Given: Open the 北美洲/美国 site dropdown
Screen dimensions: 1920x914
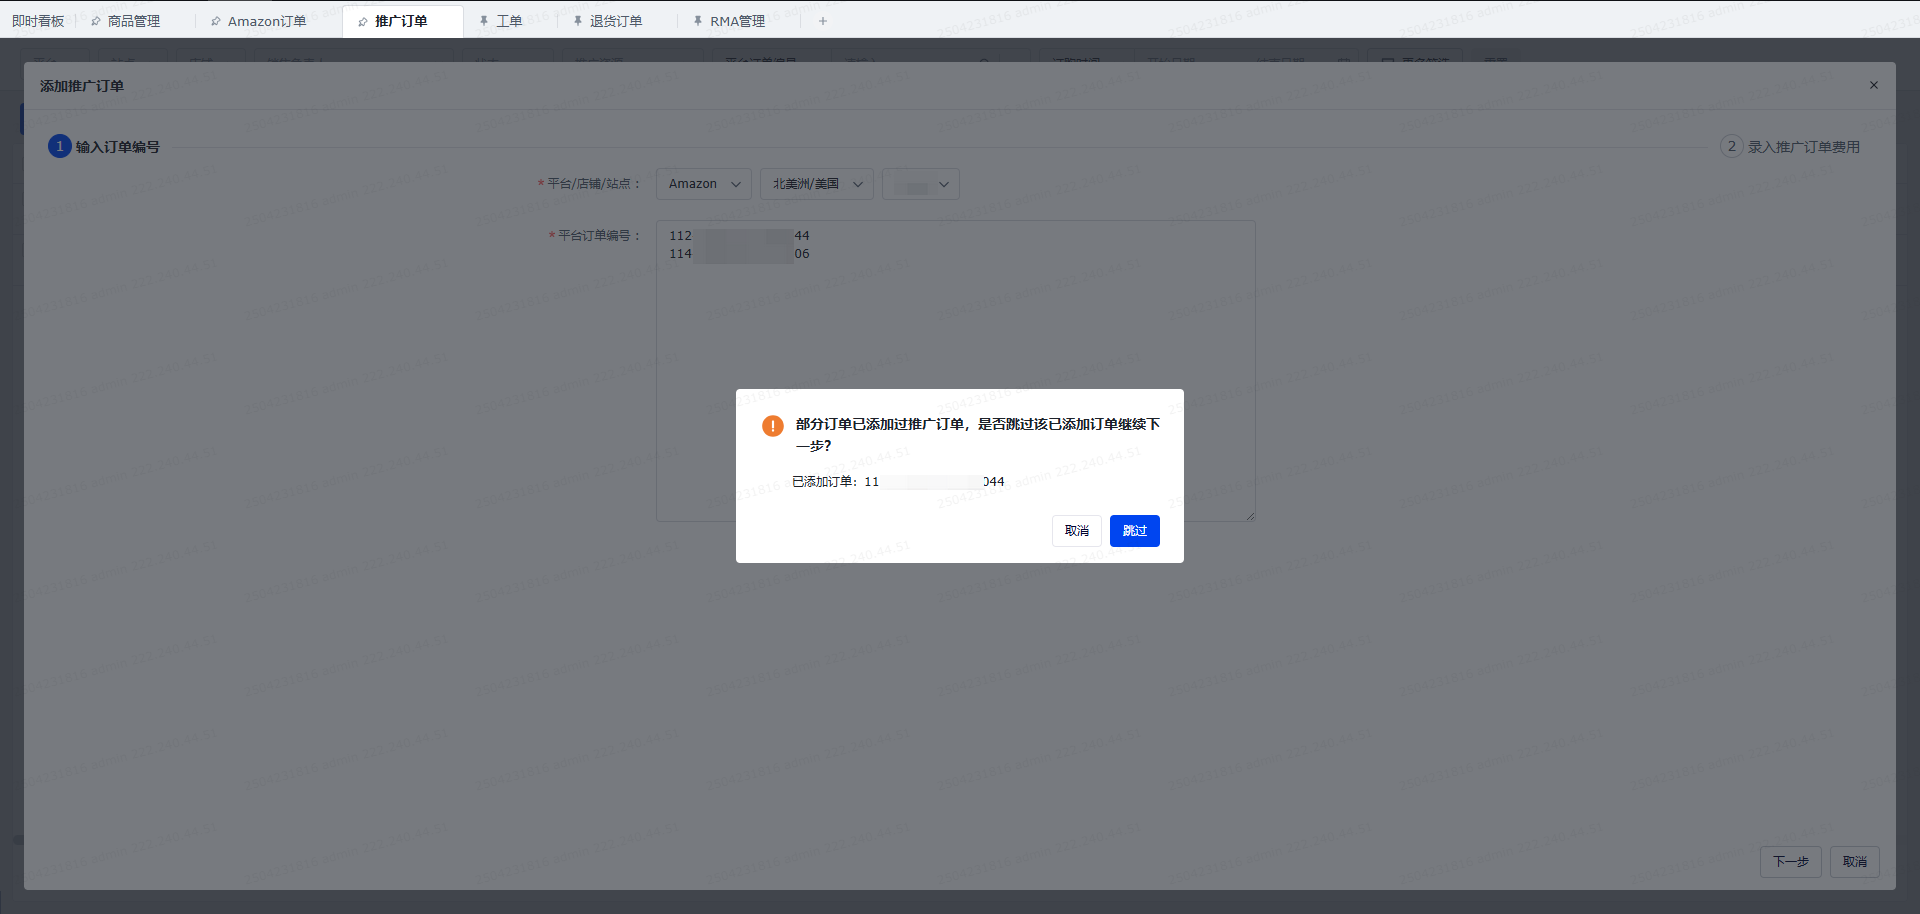Looking at the screenshot, I should pos(817,184).
